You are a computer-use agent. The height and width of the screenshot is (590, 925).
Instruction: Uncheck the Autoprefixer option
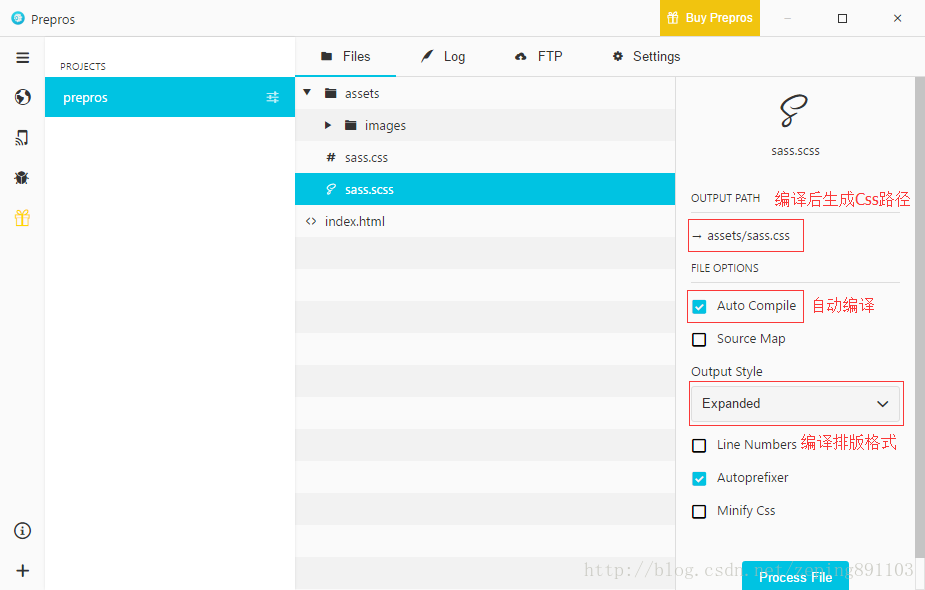point(699,478)
